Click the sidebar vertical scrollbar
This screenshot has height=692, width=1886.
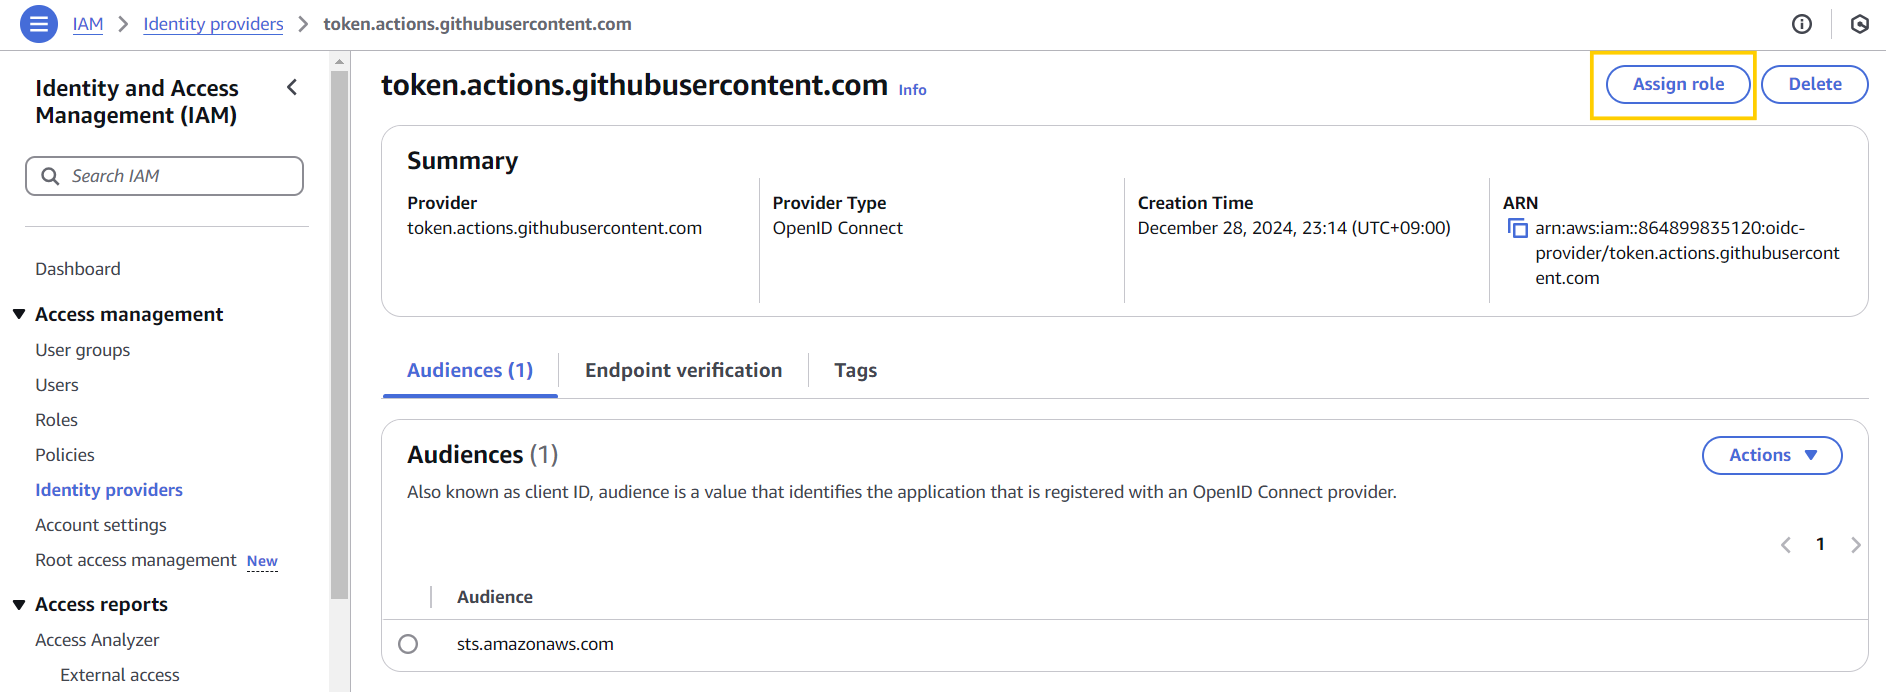(339, 330)
